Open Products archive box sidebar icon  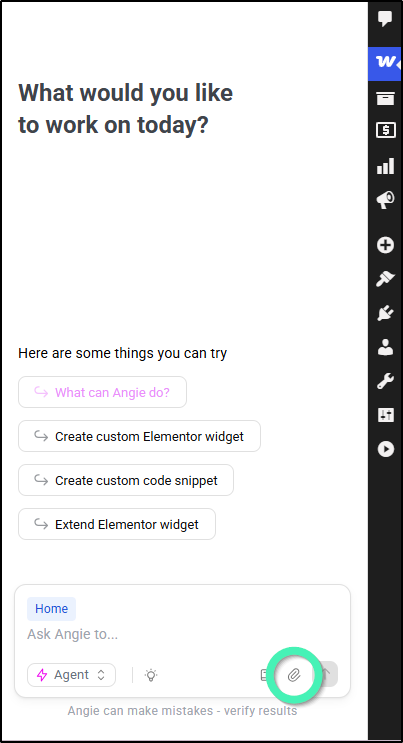(385, 98)
